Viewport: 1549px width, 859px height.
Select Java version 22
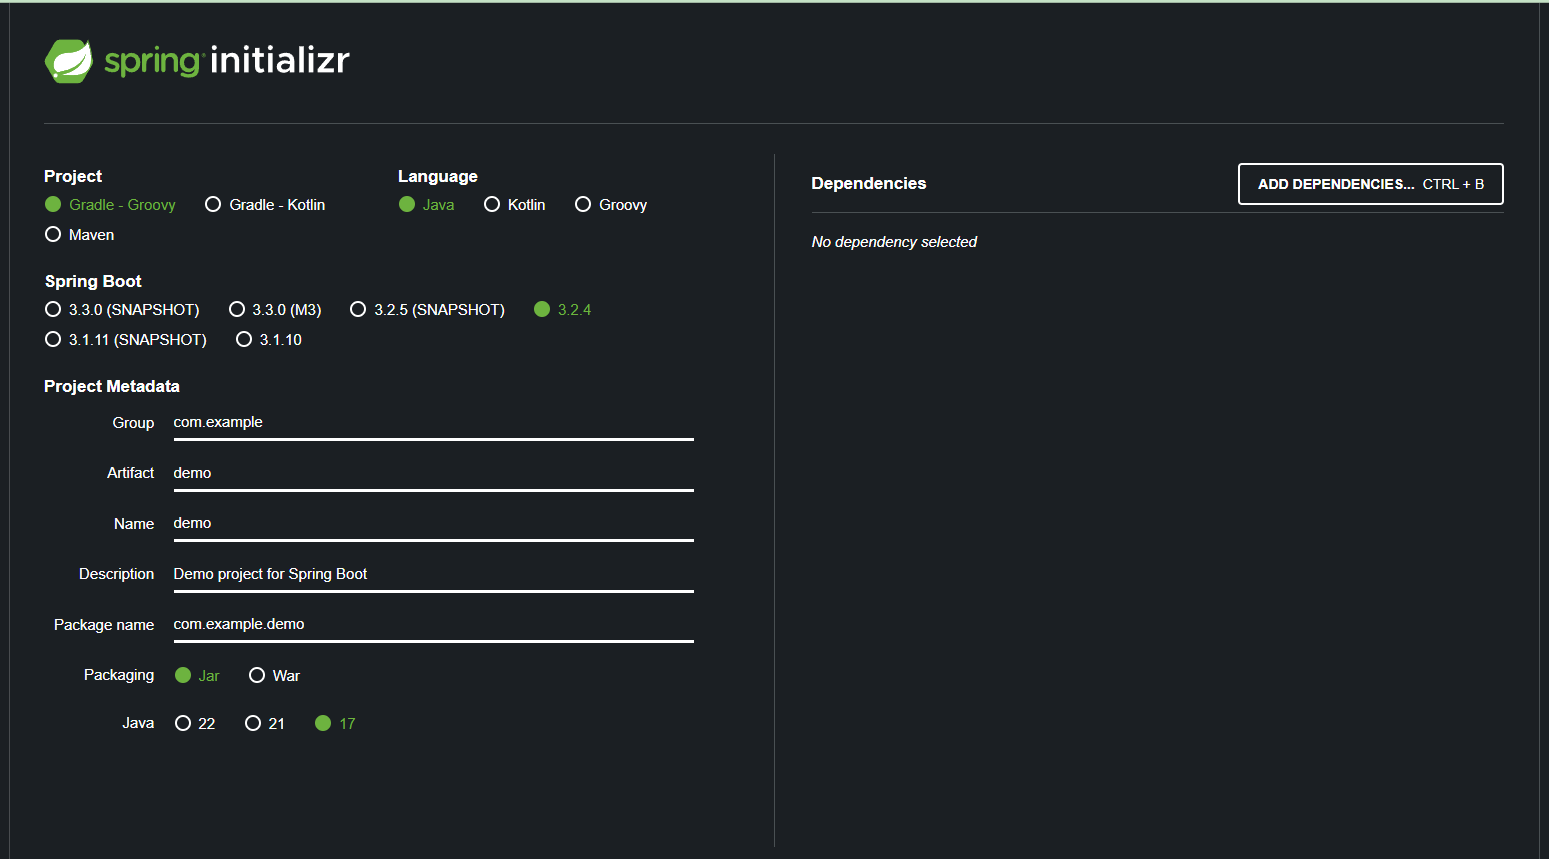(x=195, y=723)
